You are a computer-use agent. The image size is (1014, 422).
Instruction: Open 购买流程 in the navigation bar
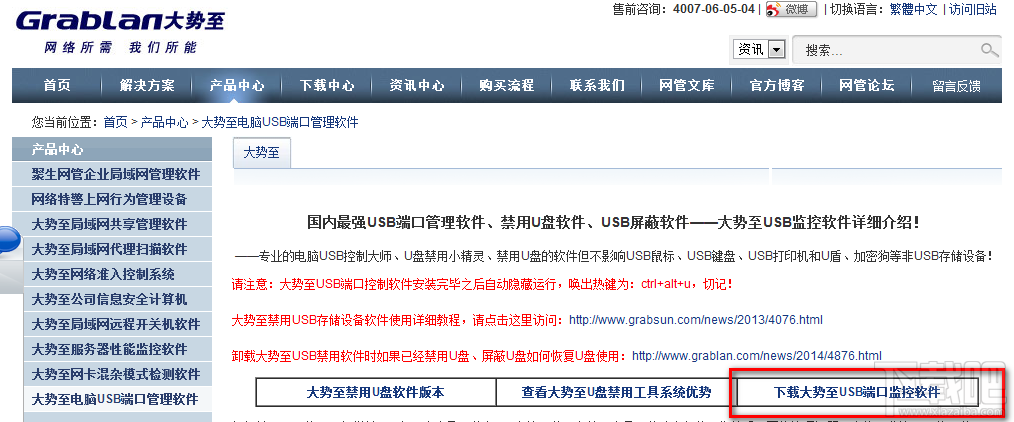(x=506, y=85)
